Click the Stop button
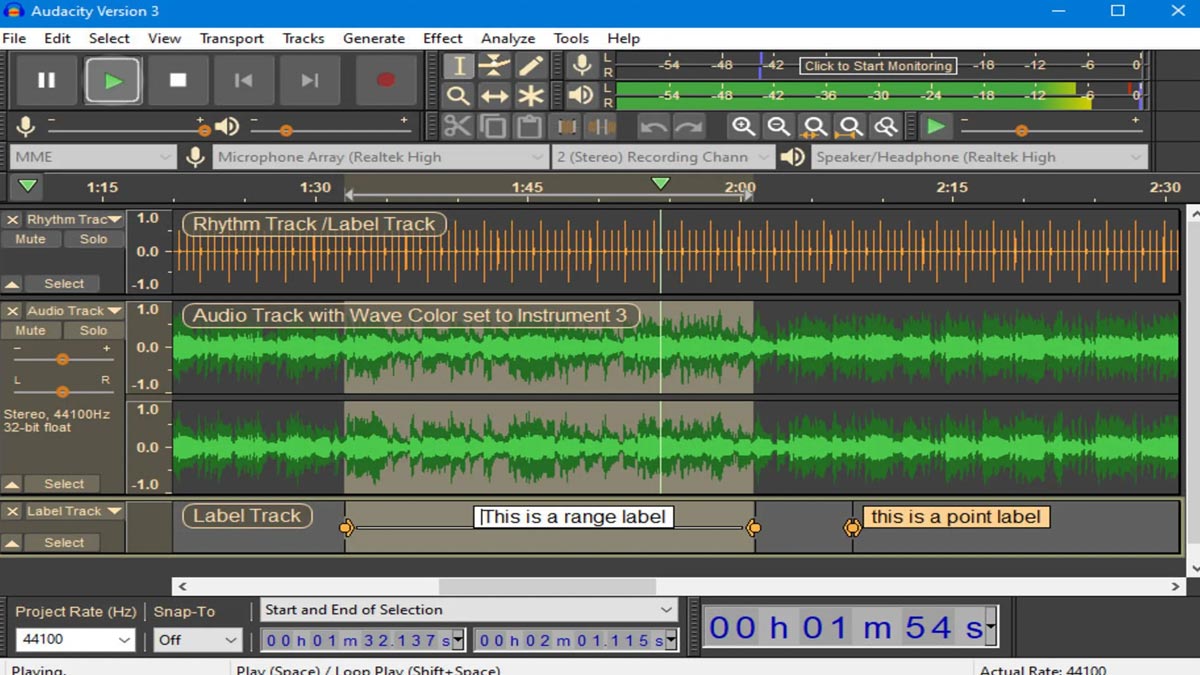Viewport: 1200px width, 675px height. click(178, 80)
